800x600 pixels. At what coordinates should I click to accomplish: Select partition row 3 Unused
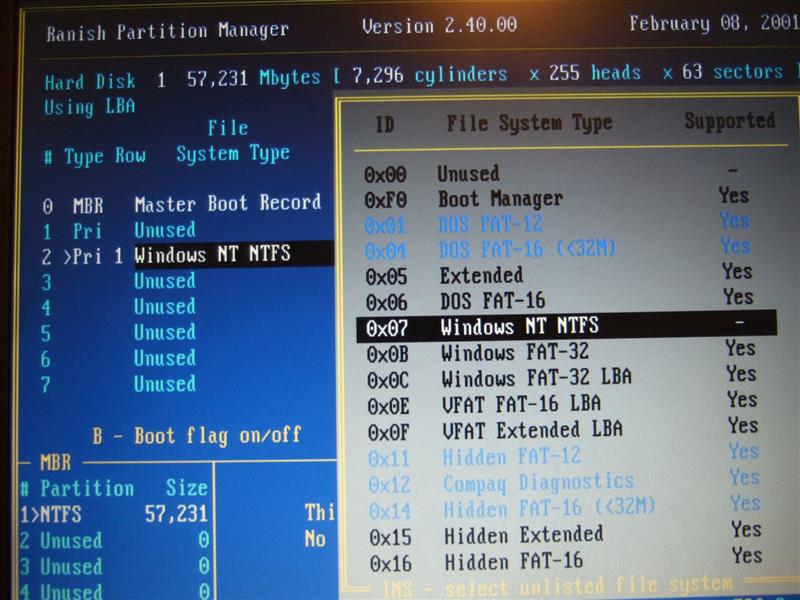click(118, 281)
